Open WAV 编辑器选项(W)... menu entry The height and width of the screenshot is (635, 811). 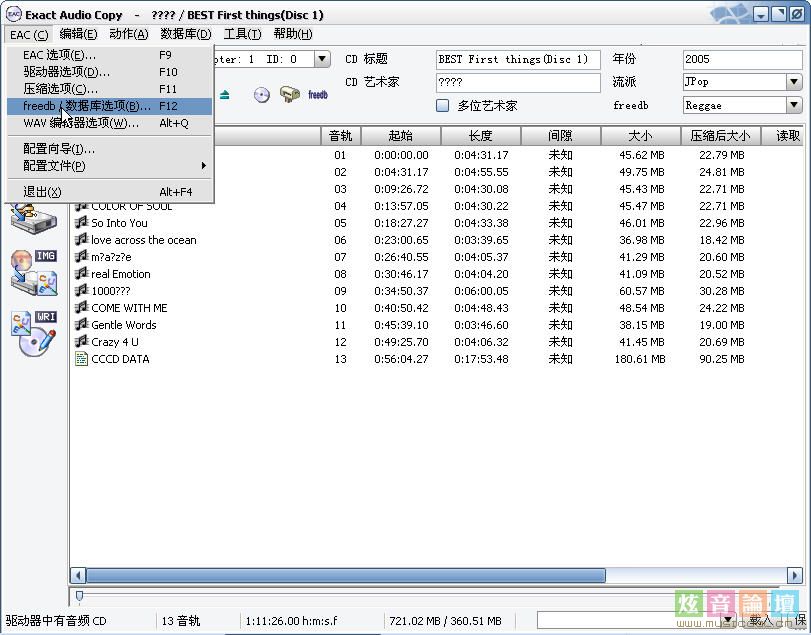click(x=110, y=123)
